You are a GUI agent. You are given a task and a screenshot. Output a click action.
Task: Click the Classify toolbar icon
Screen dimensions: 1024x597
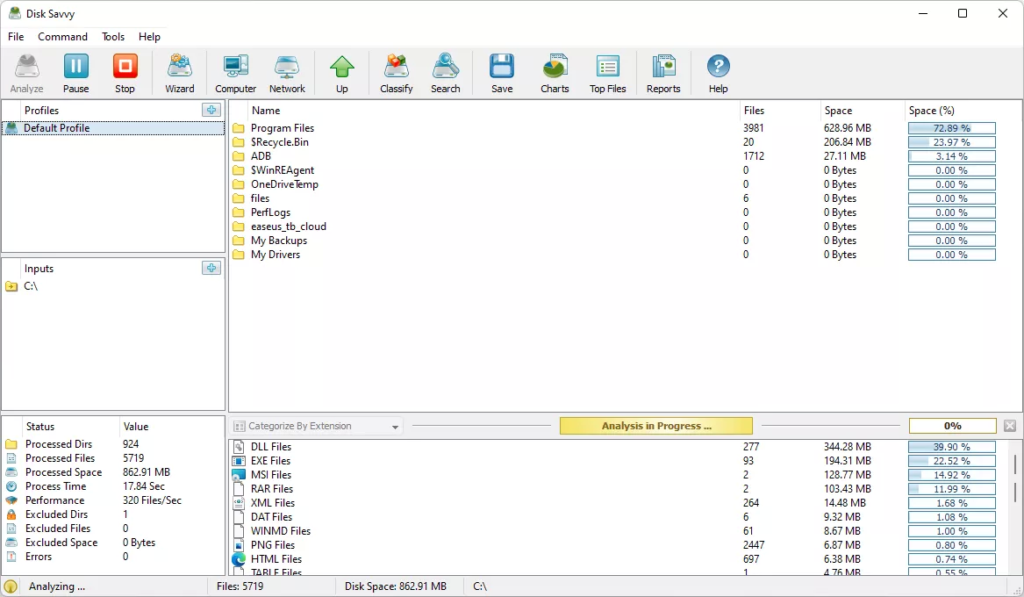pos(396,74)
